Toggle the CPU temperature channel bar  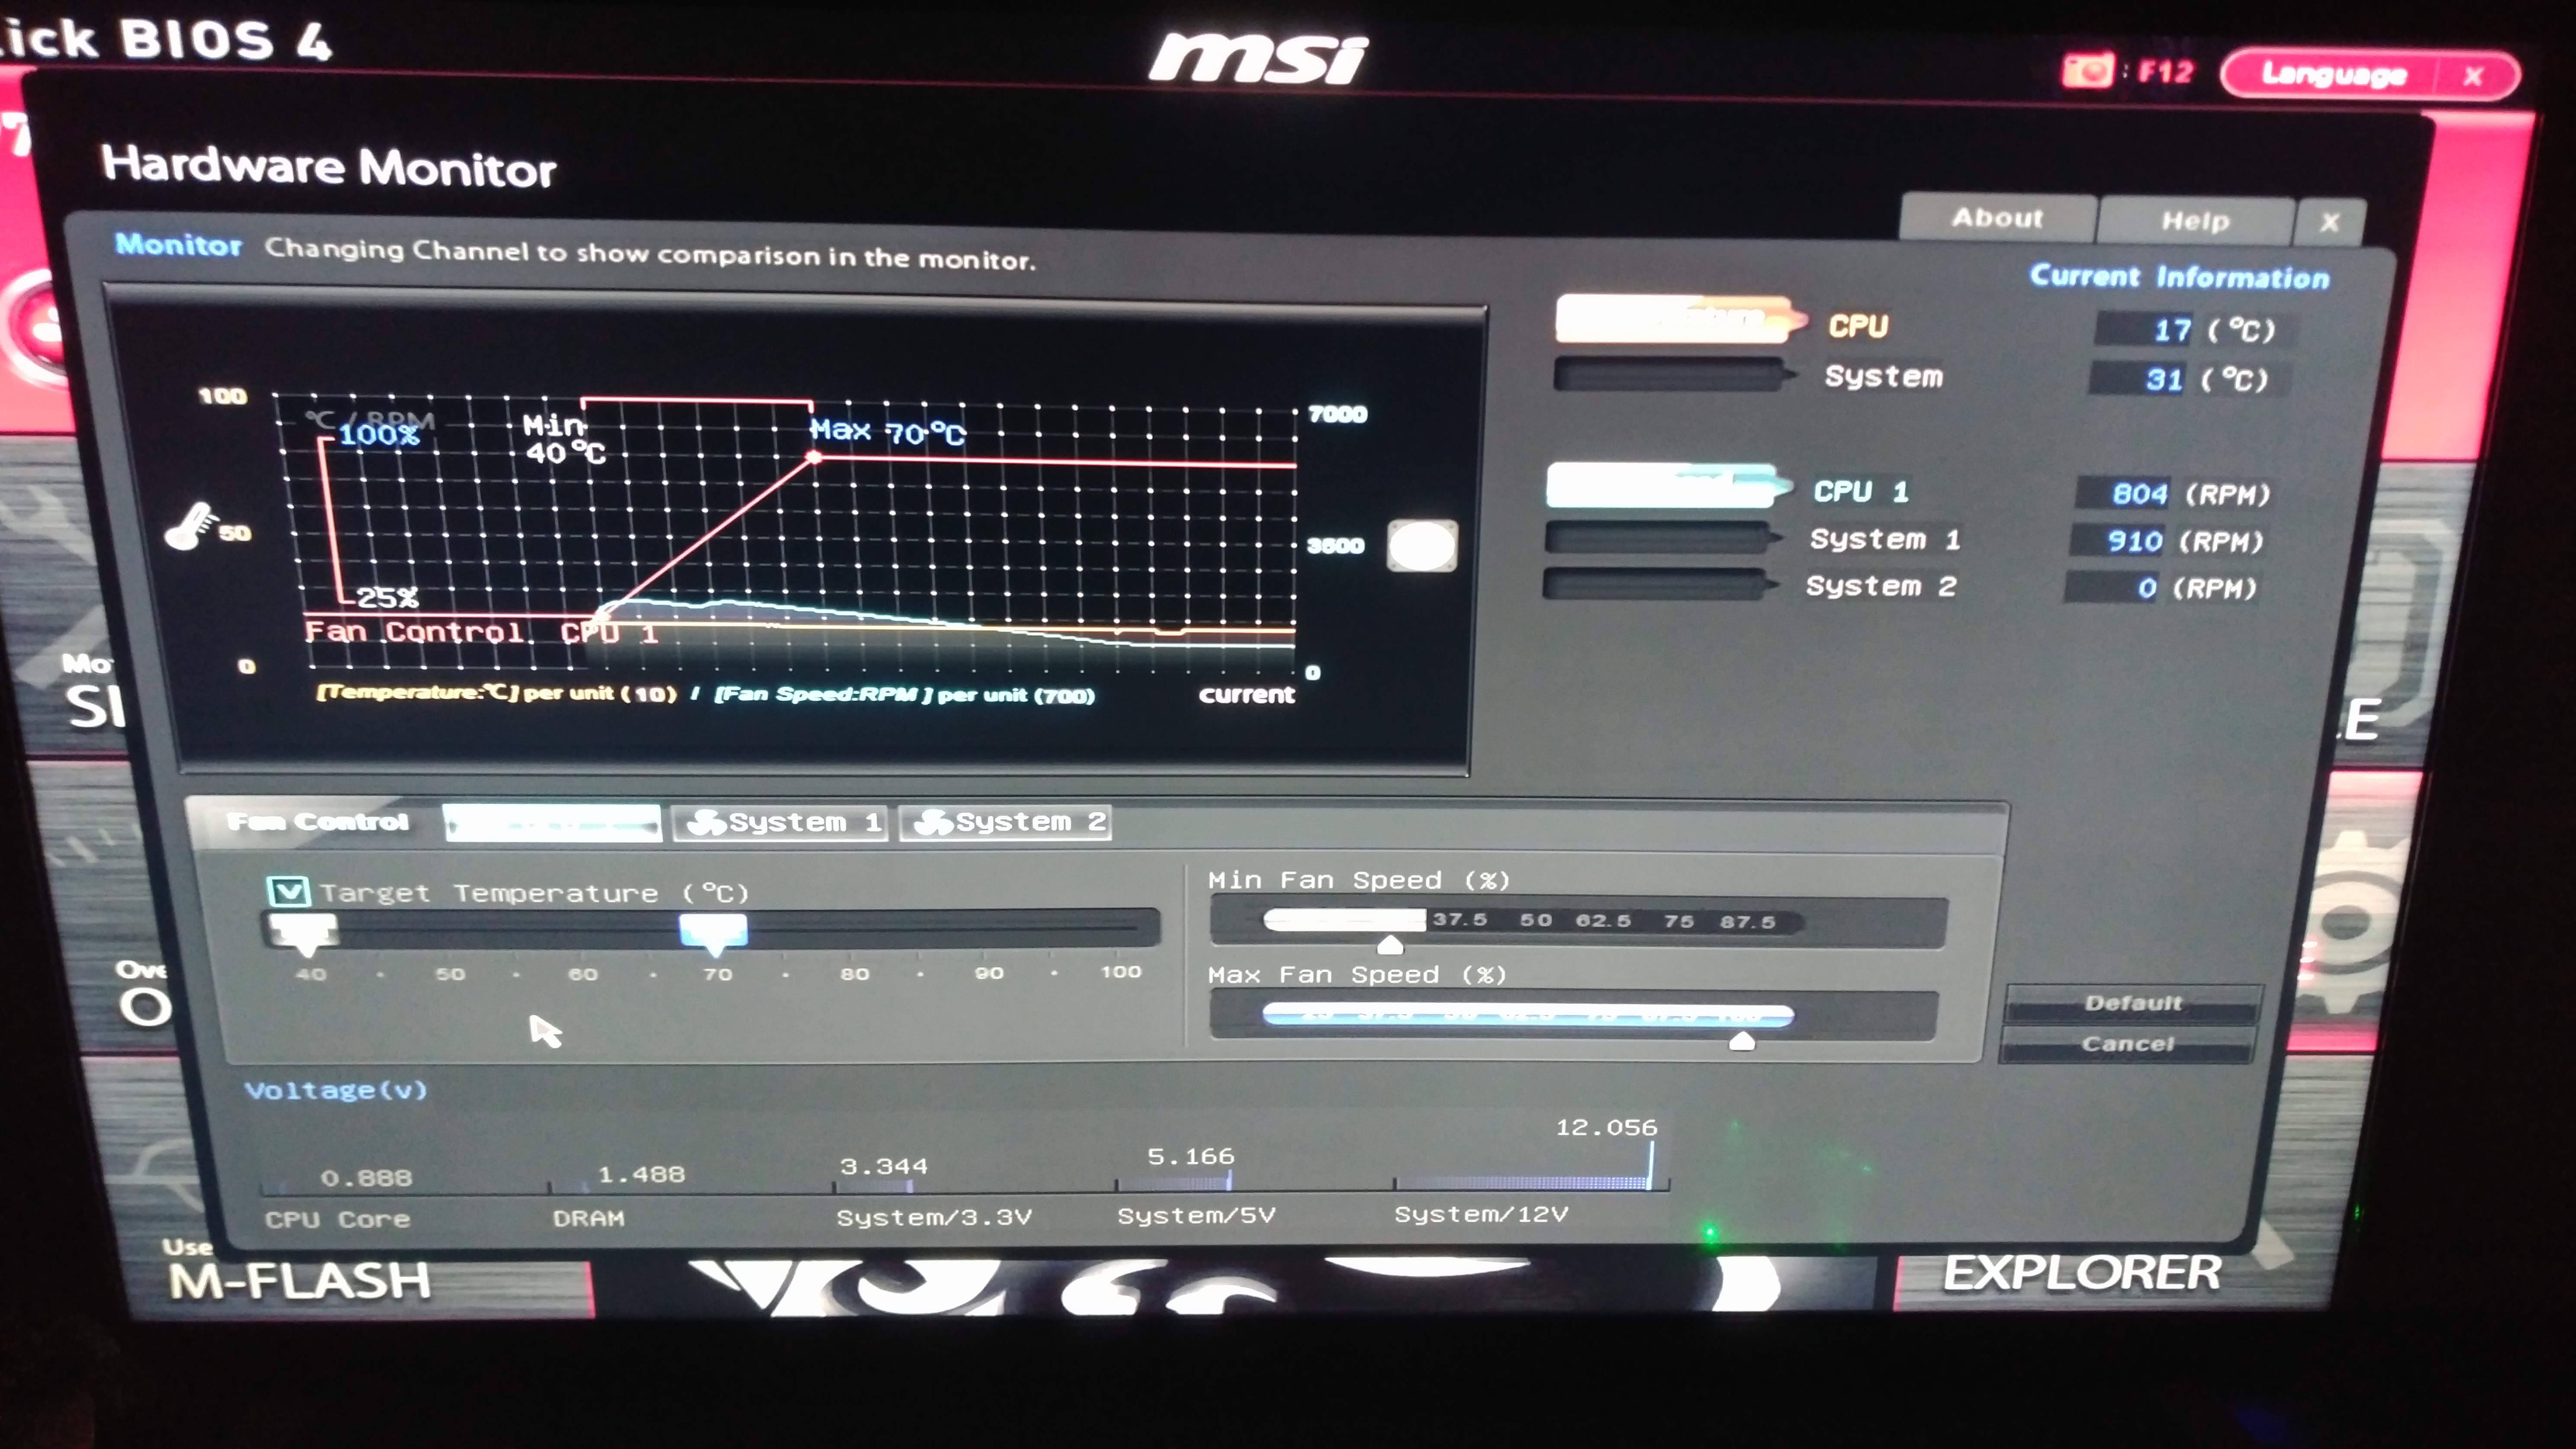(1680, 319)
